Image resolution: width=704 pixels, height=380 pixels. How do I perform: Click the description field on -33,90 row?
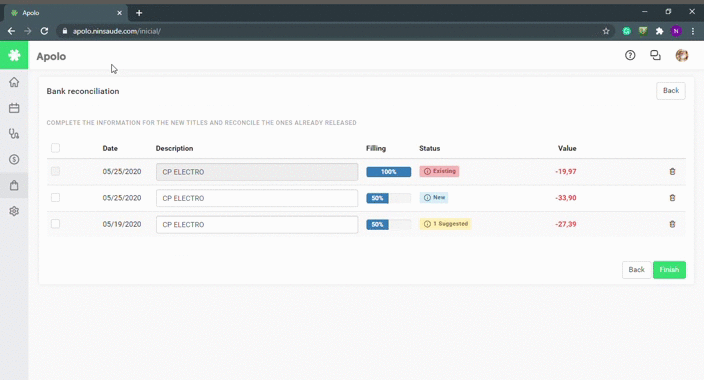pyautogui.click(x=257, y=198)
